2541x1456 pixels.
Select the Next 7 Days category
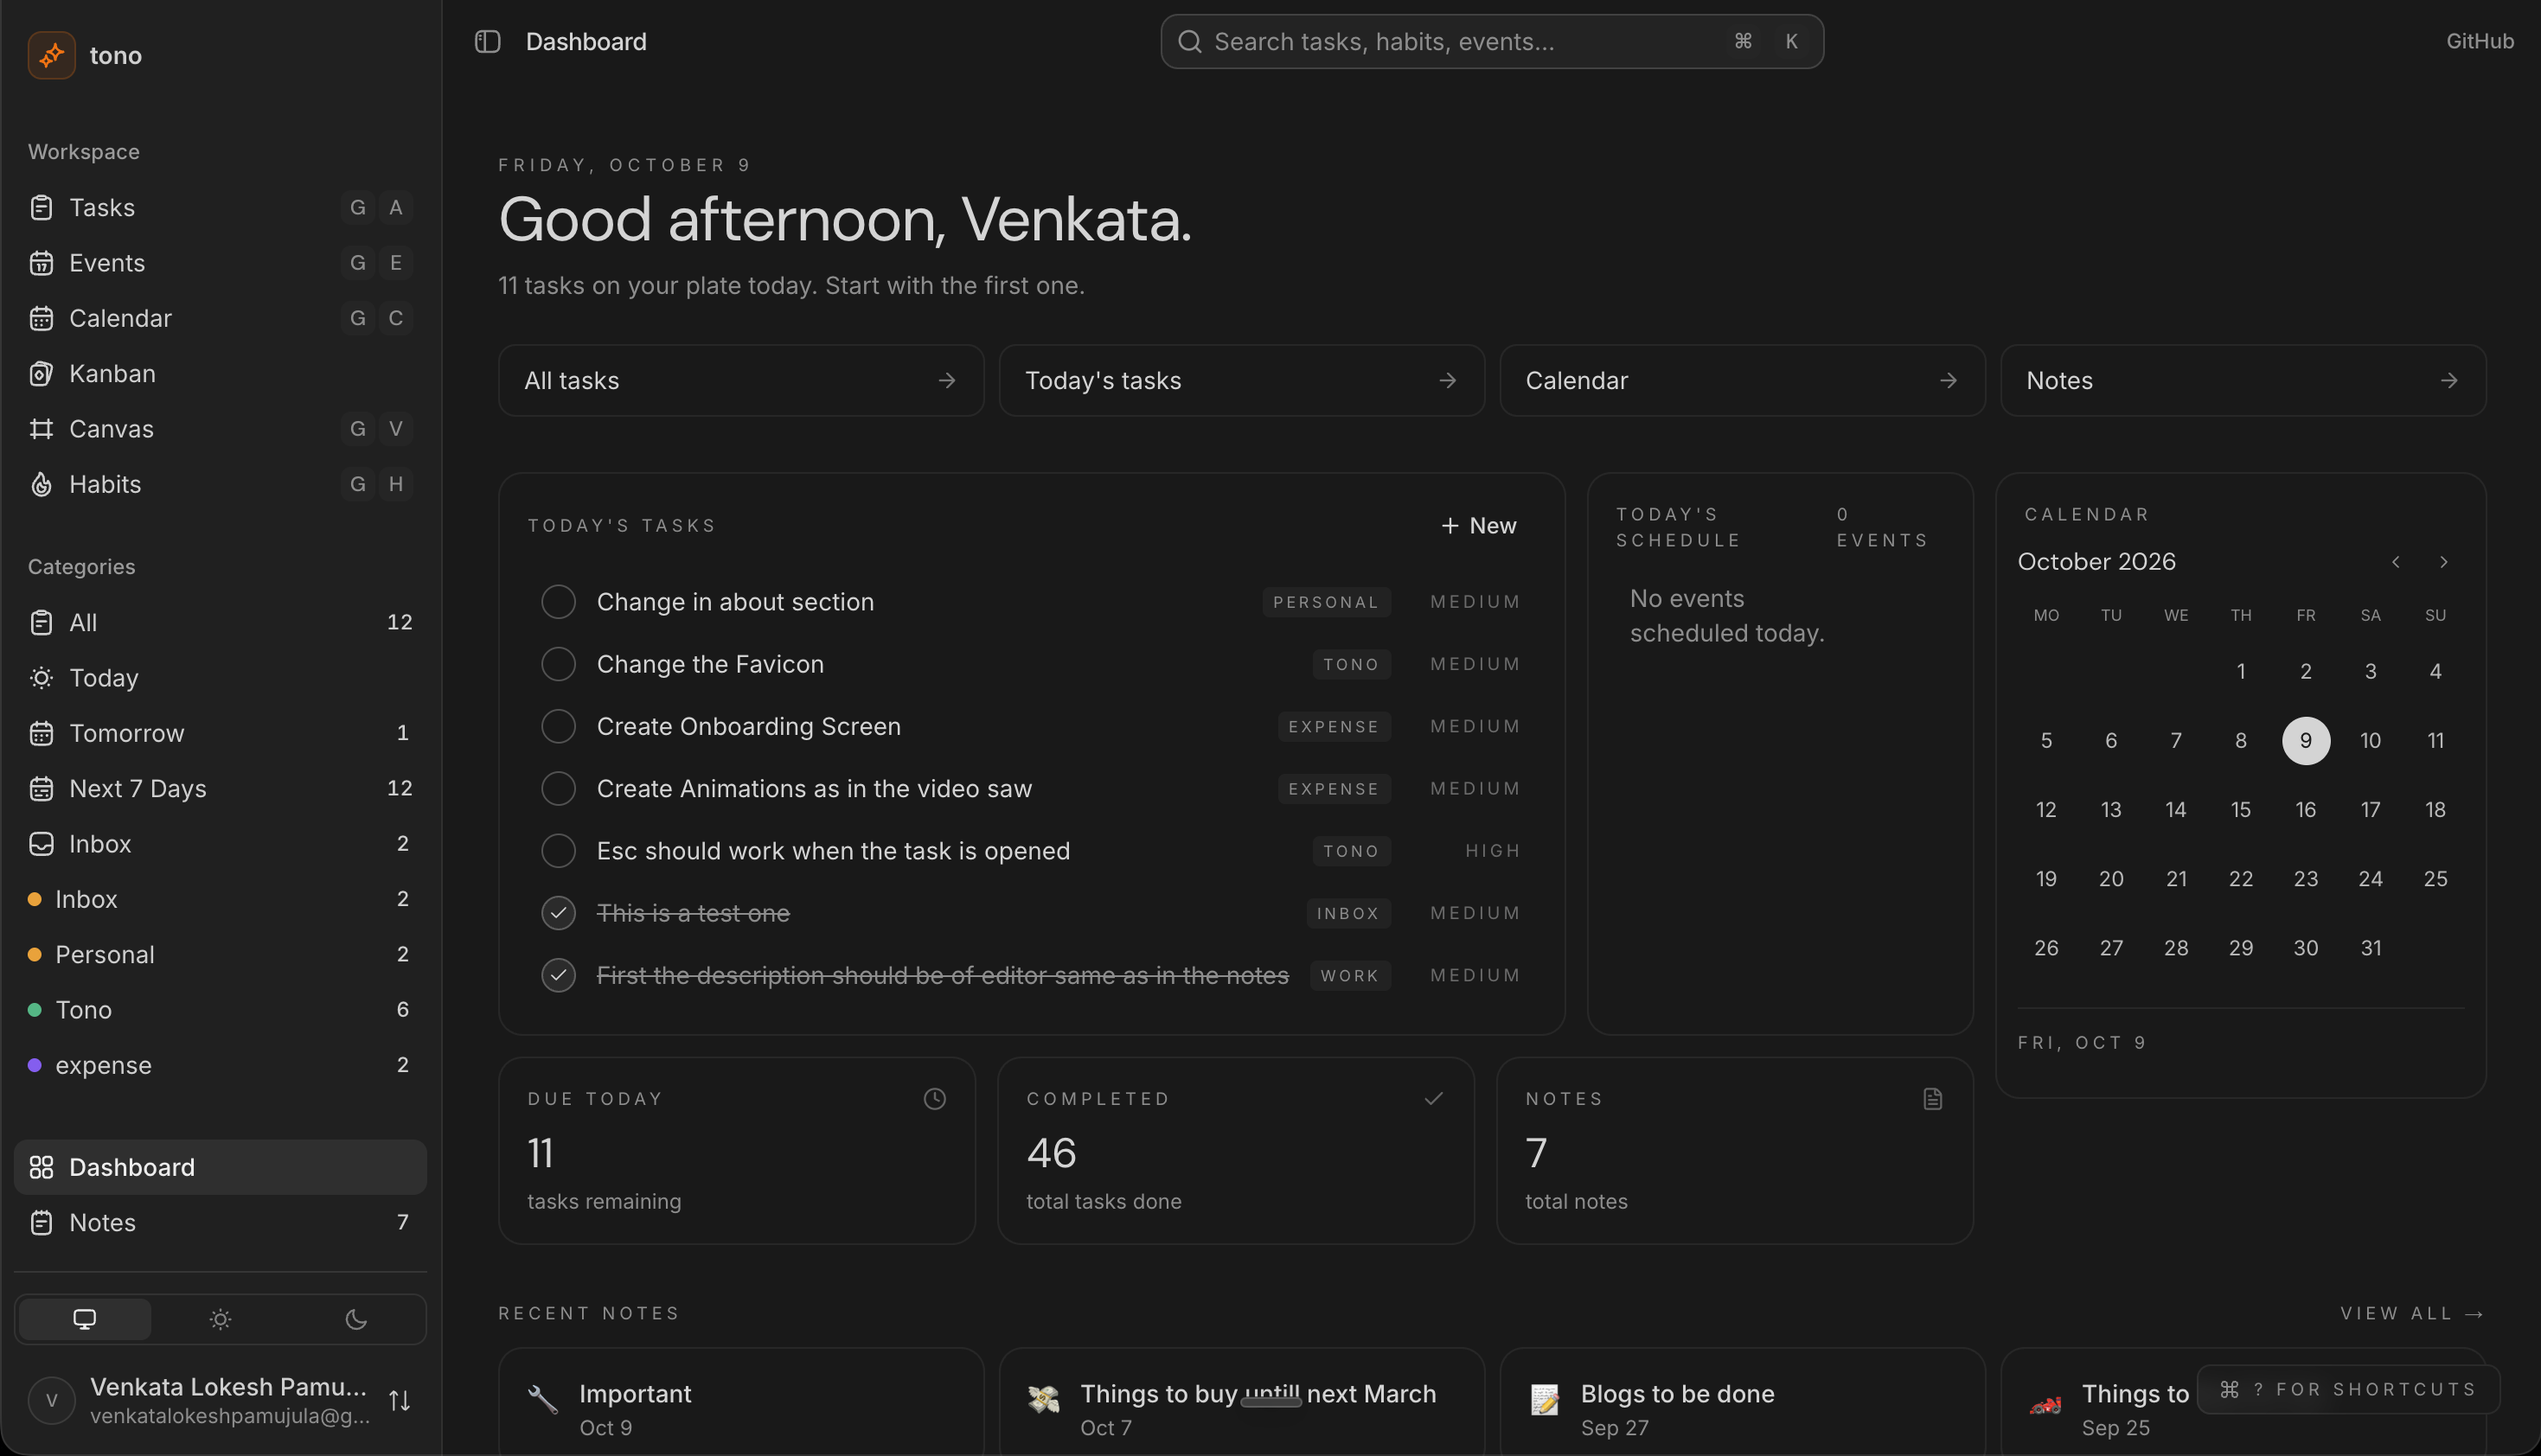click(220, 789)
